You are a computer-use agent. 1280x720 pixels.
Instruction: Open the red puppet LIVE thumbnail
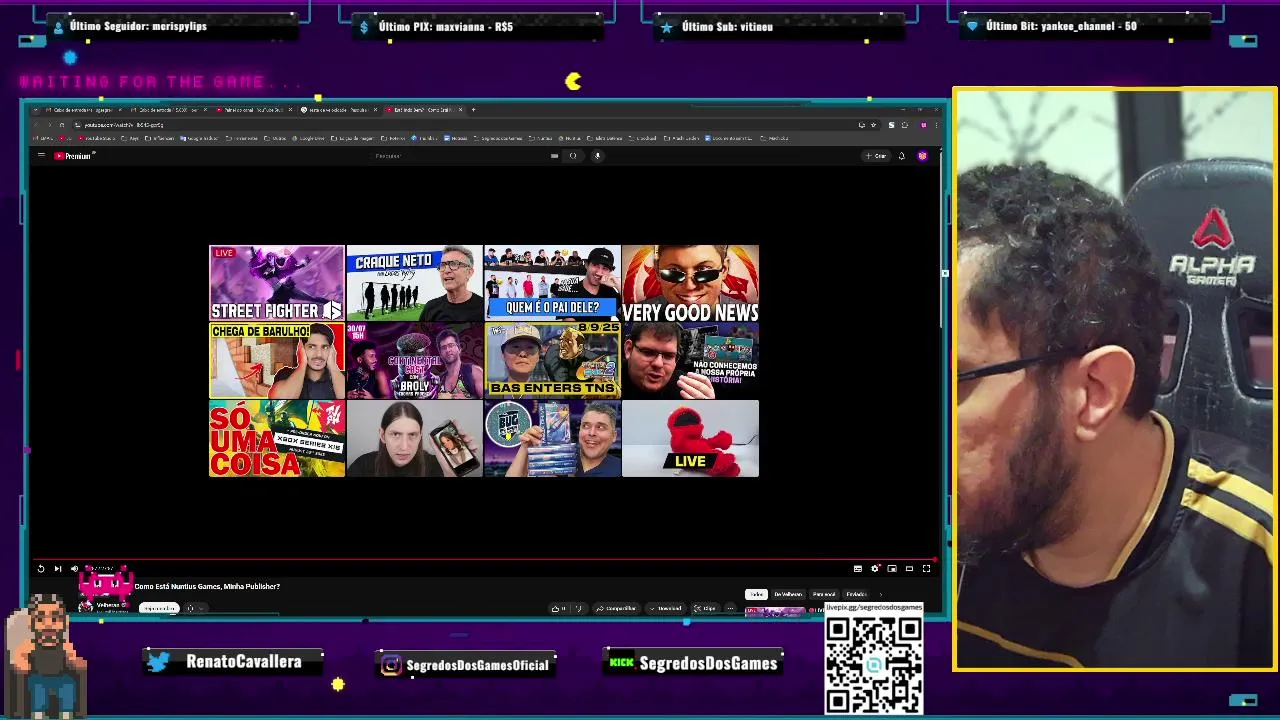coord(690,438)
